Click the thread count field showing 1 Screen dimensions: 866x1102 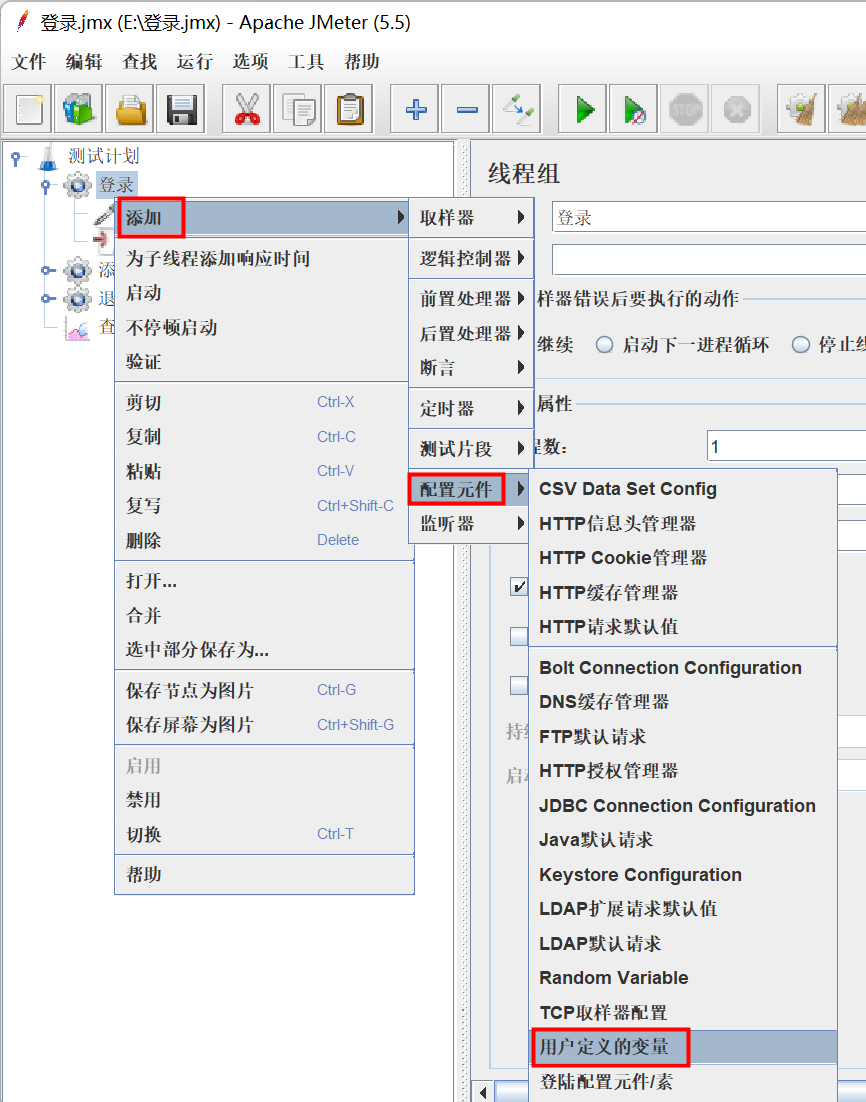pos(786,447)
